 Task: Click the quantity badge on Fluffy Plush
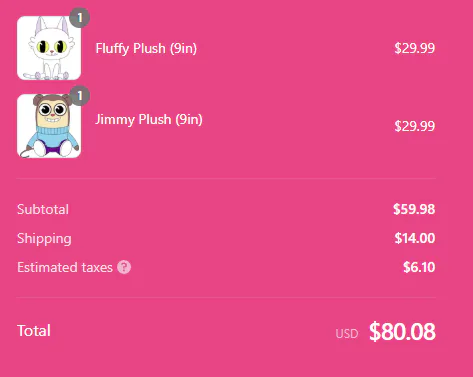(x=80, y=18)
